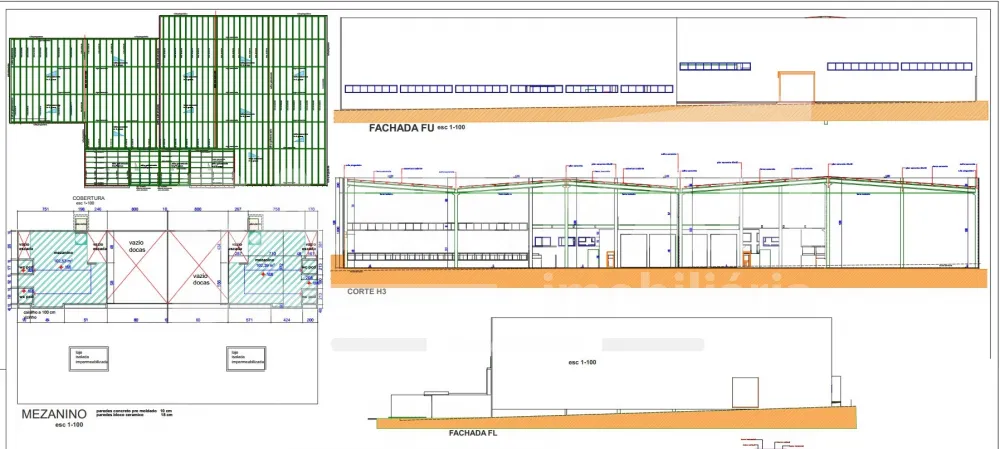Select the rightmost blue window strip on Fachada FU
Viewport: 1000px width, 449px height.
point(936,67)
